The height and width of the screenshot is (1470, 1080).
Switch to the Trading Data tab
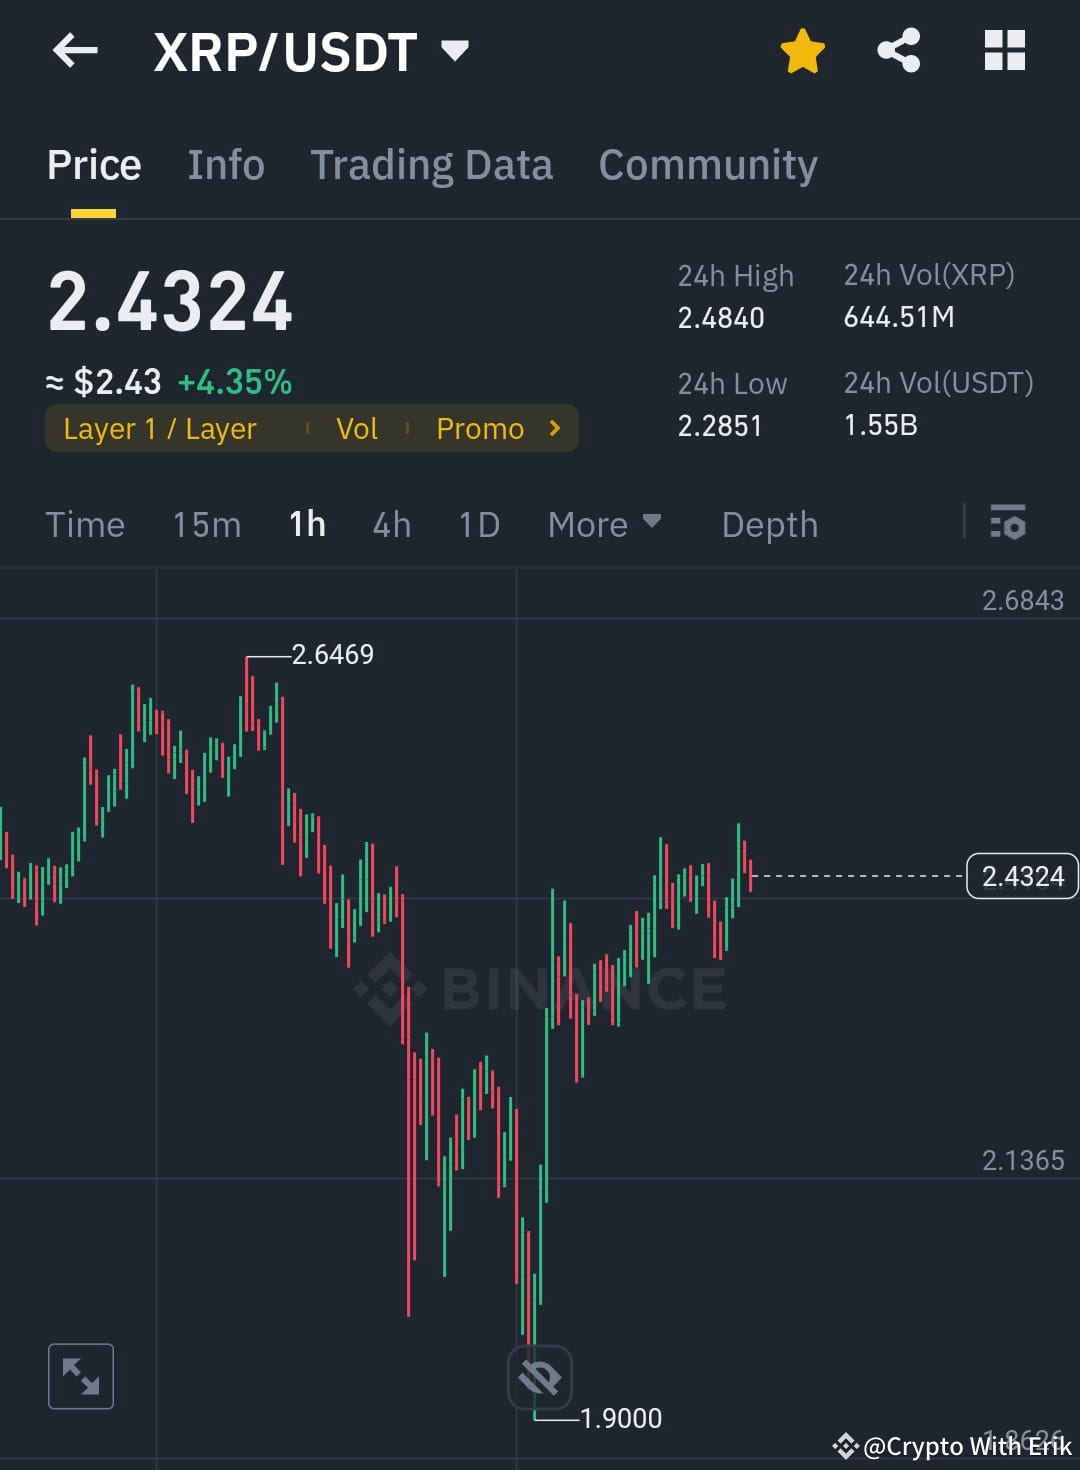432,164
